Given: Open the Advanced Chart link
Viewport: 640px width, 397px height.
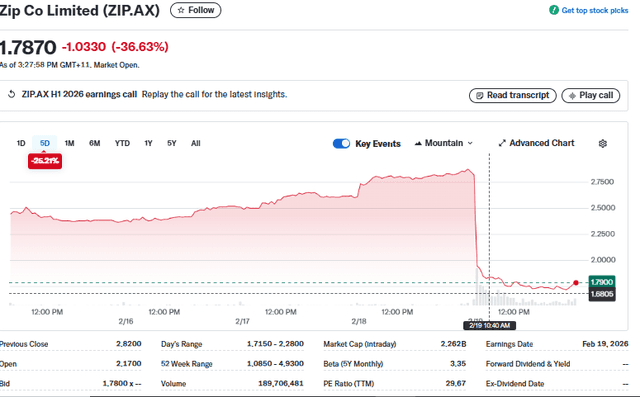Looking at the screenshot, I should 536,143.
